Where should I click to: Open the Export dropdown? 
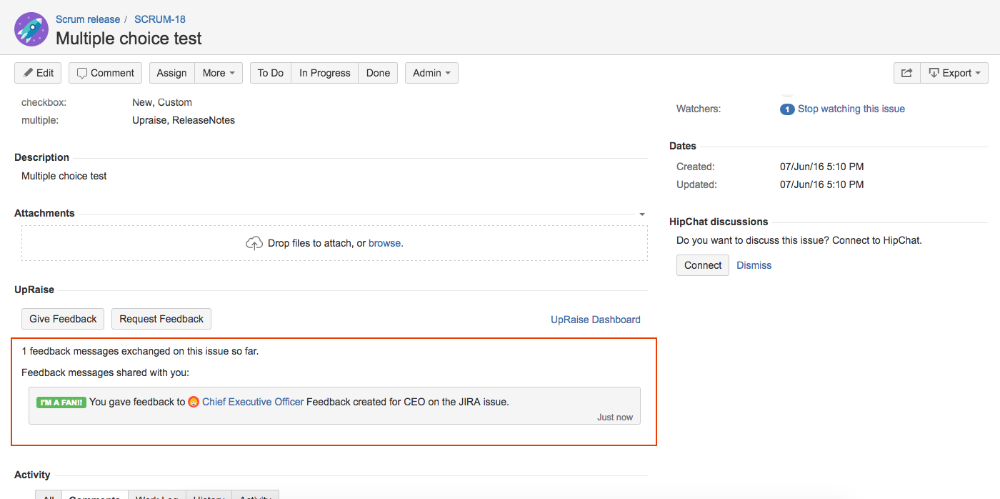pyautogui.click(x=954, y=73)
